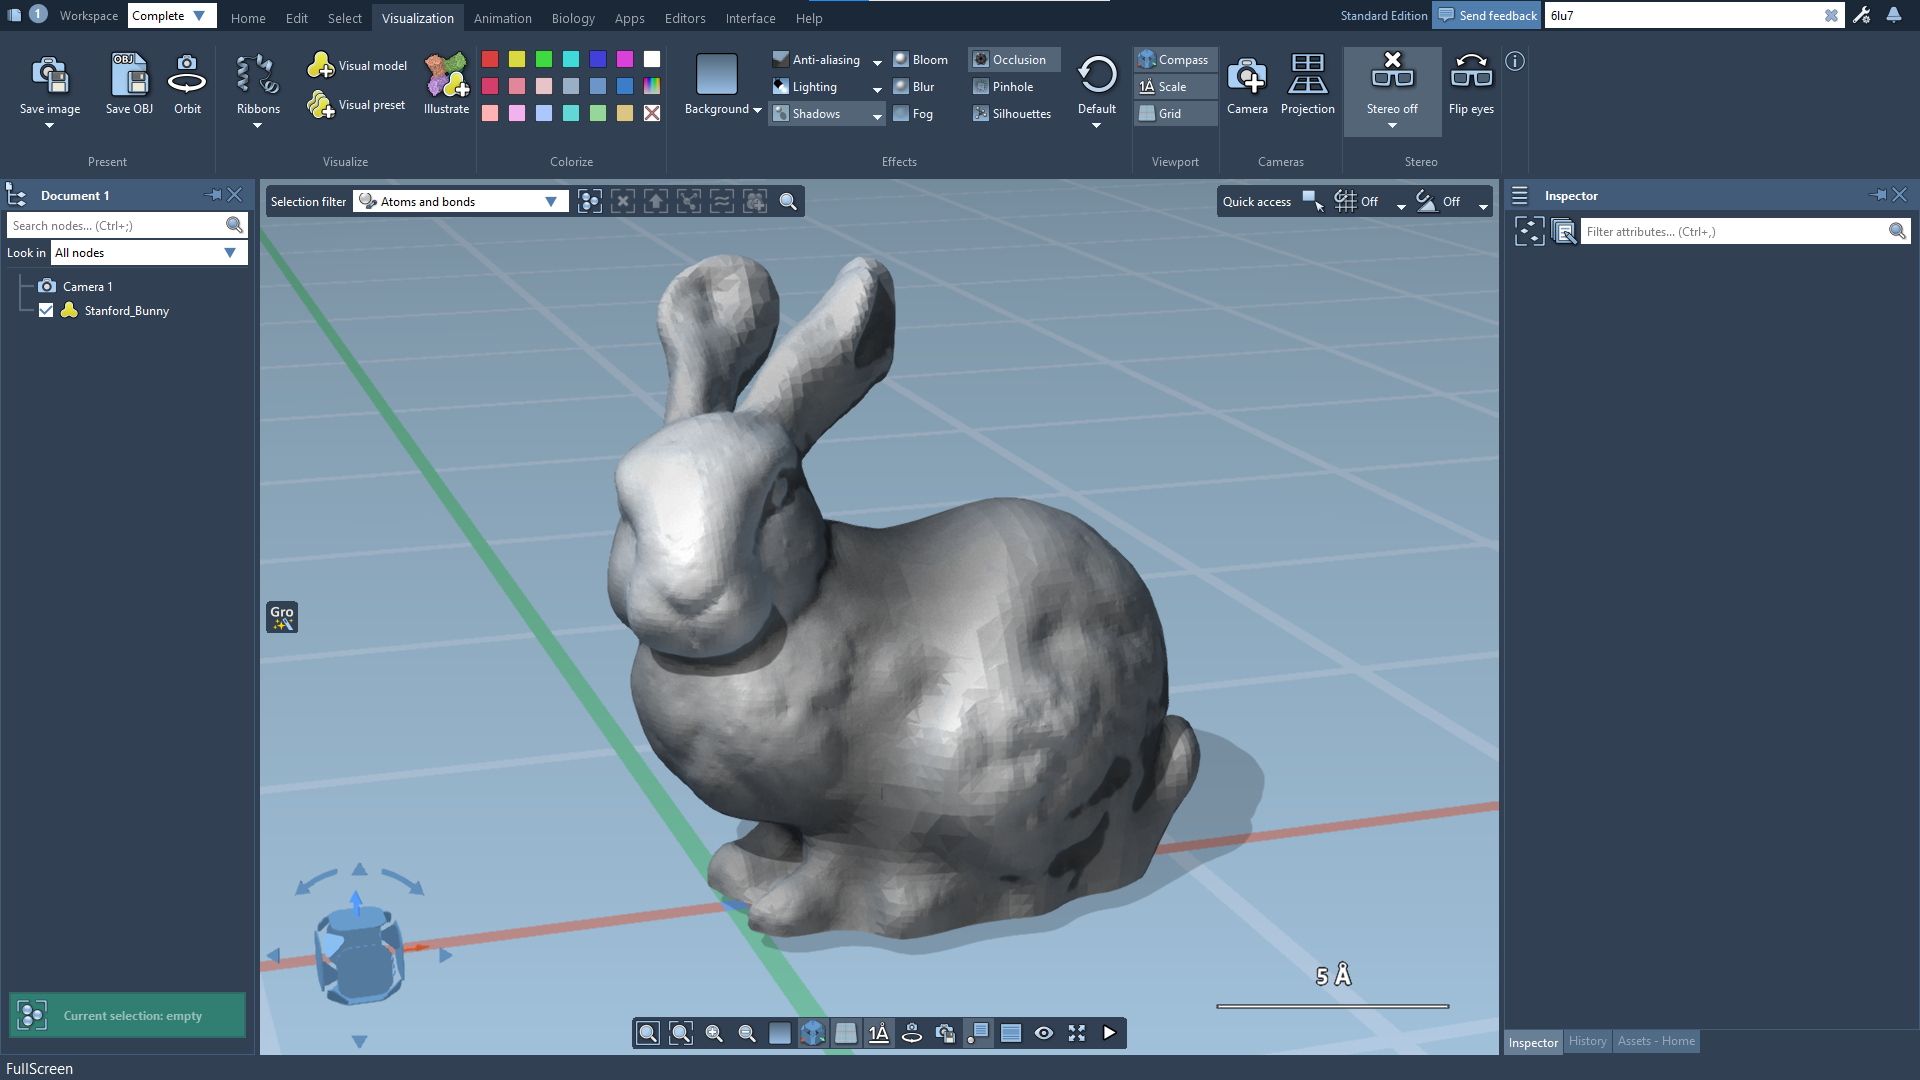Image resolution: width=1920 pixels, height=1080 pixels.
Task: Click the Current selection: empty button
Action: coord(127,1015)
